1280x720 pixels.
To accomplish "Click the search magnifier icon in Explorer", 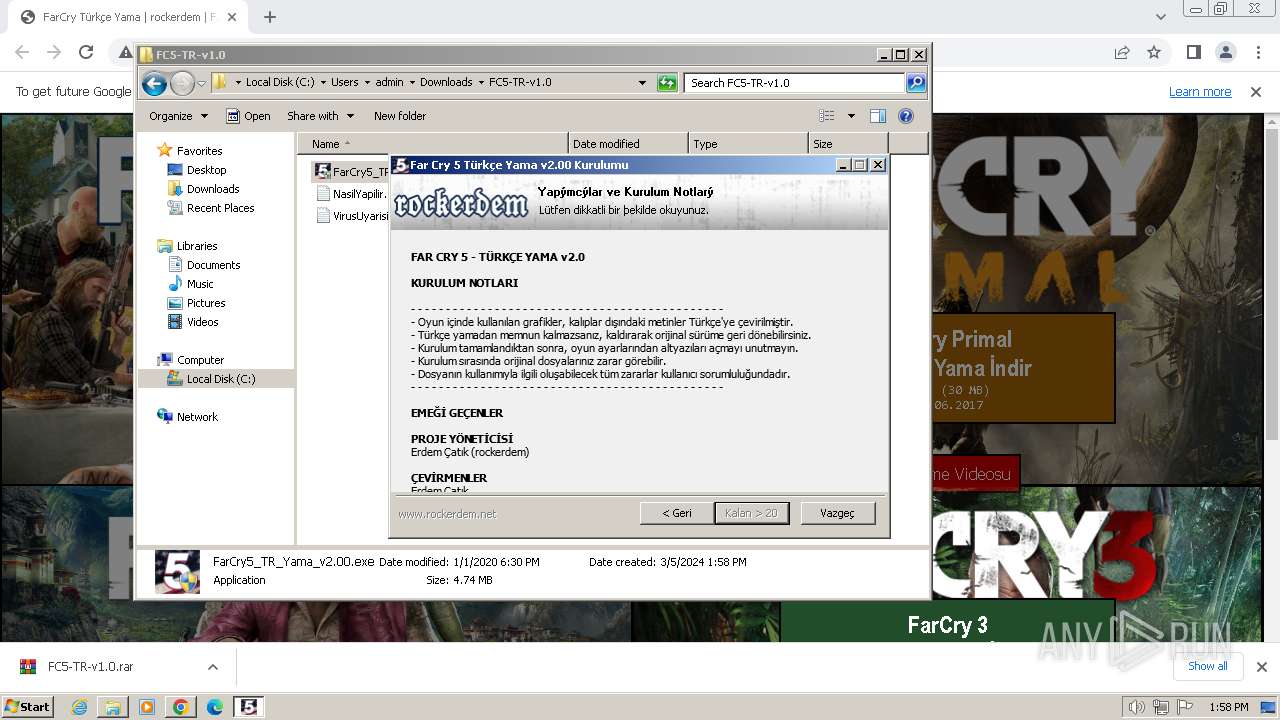I will [916, 83].
